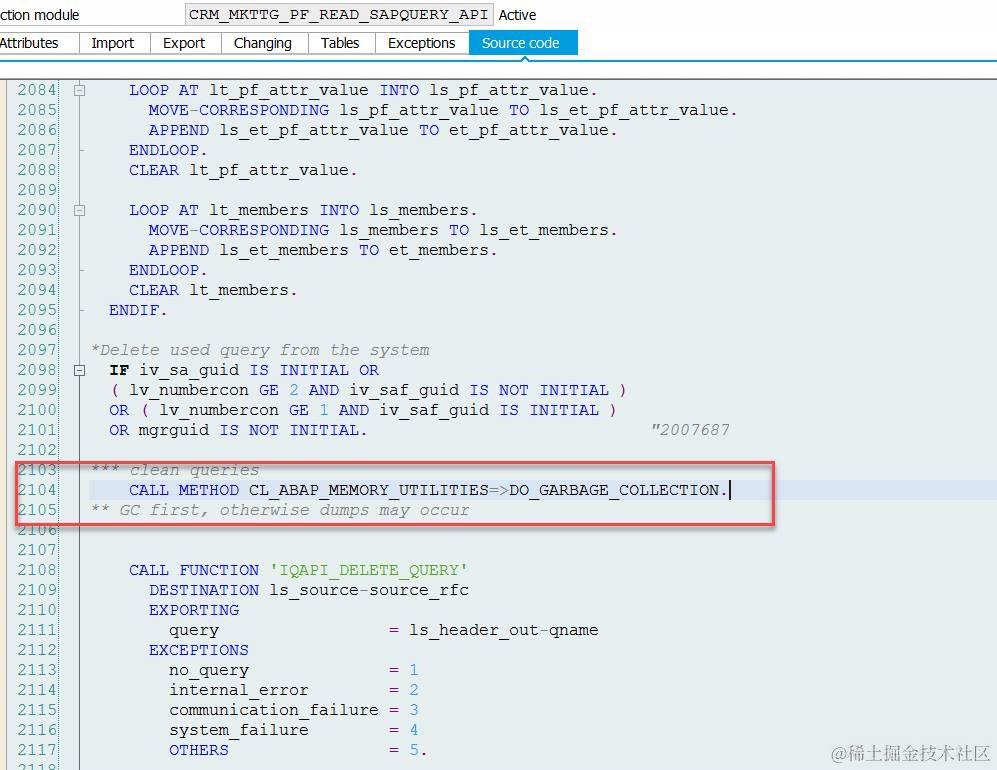Viewport: 997px width, 770px height.
Task: Click the comment '*Delete used query from the system'
Action: click(x=260, y=350)
